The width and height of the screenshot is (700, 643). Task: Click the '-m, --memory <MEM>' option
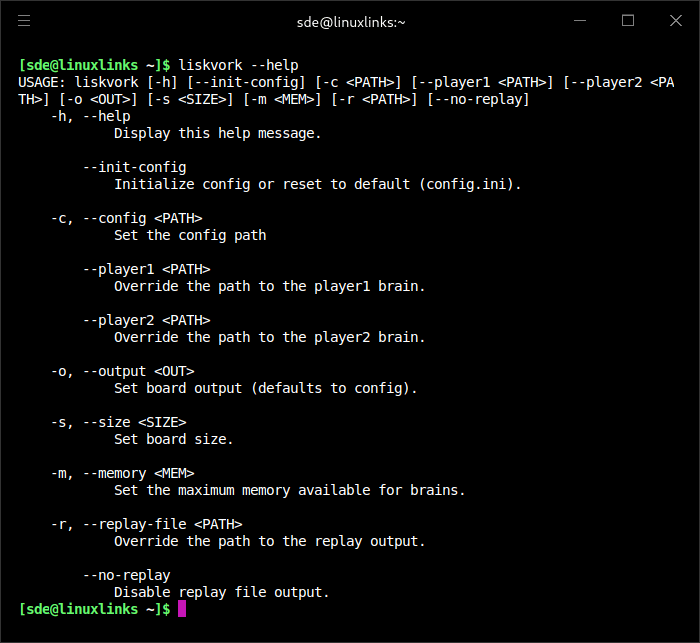click(122, 473)
